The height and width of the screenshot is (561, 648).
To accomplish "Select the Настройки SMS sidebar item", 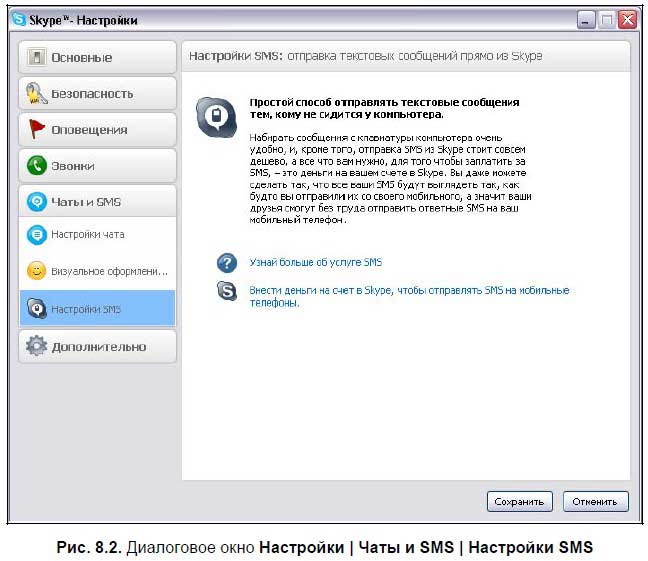I will point(97,309).
